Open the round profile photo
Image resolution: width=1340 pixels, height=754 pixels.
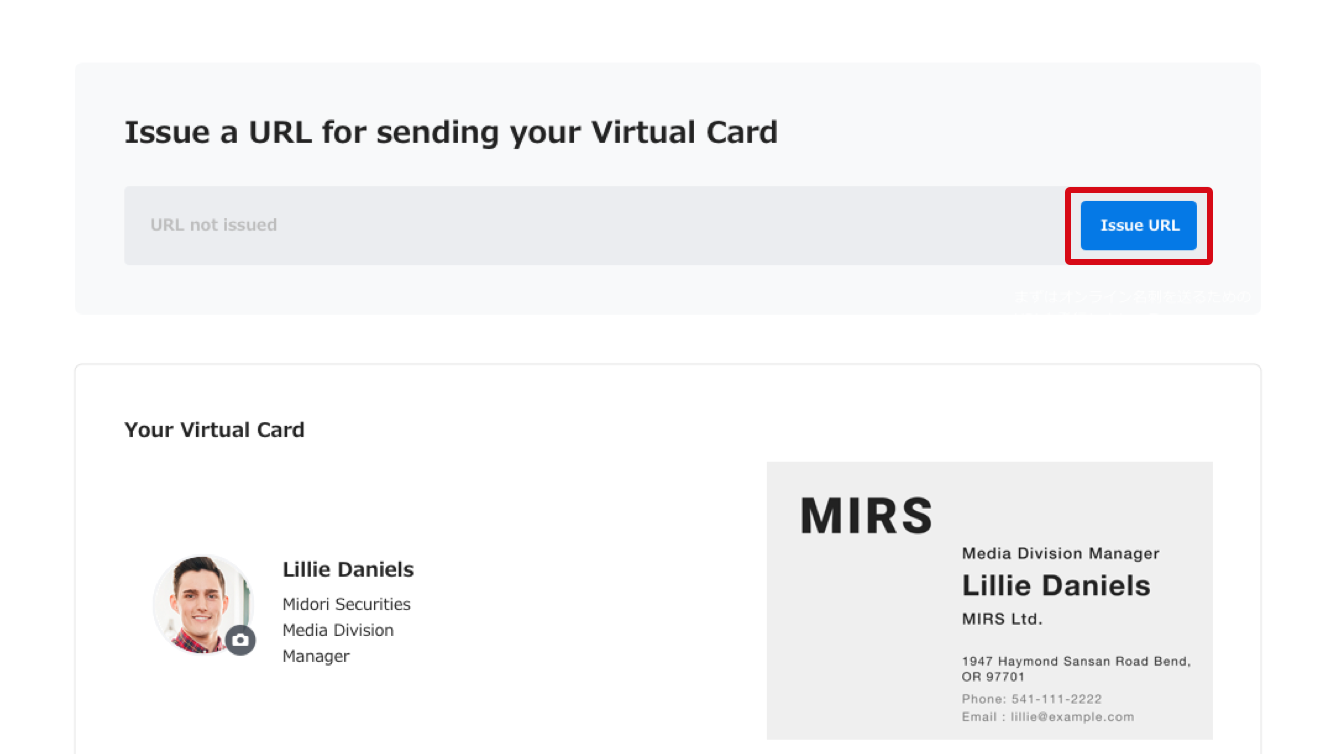pos(203,604)
